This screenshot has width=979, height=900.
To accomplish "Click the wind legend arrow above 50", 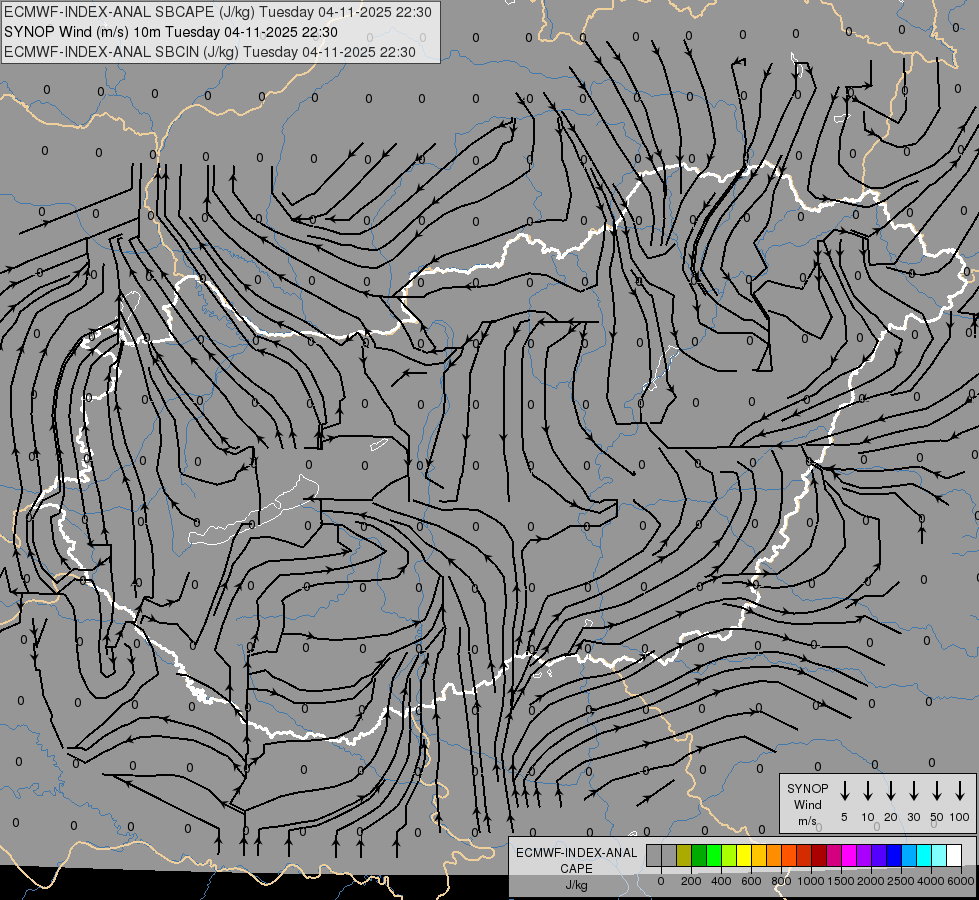I will [x=937, y=791].
